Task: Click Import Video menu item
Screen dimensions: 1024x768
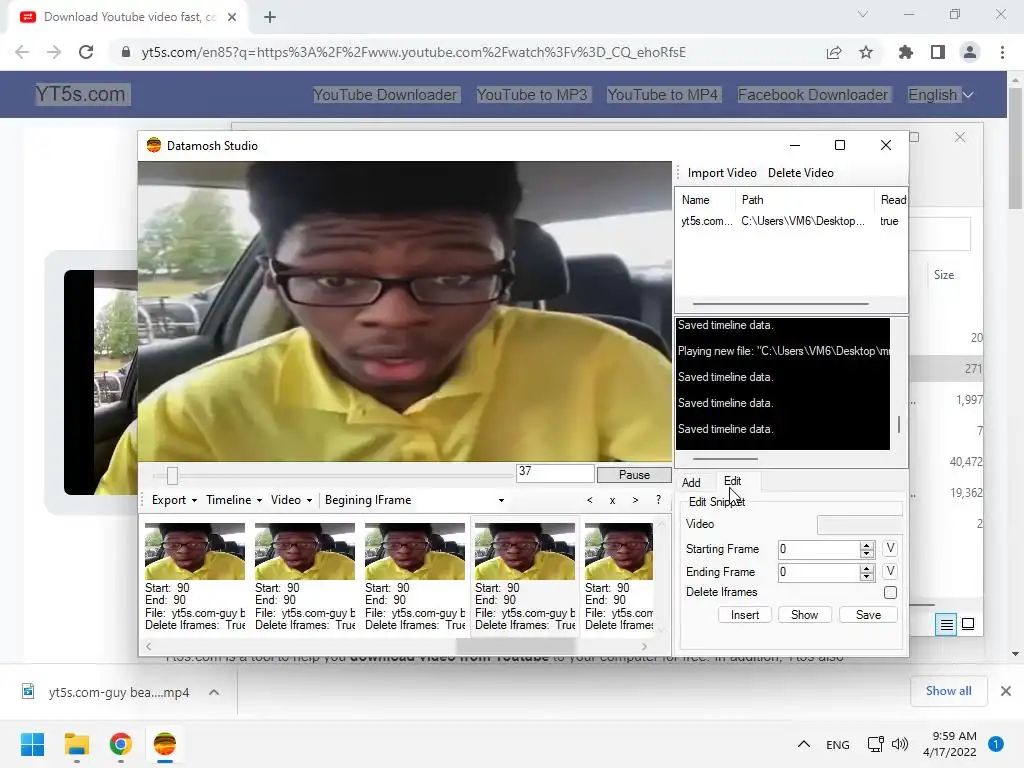Action: (722, 173)
